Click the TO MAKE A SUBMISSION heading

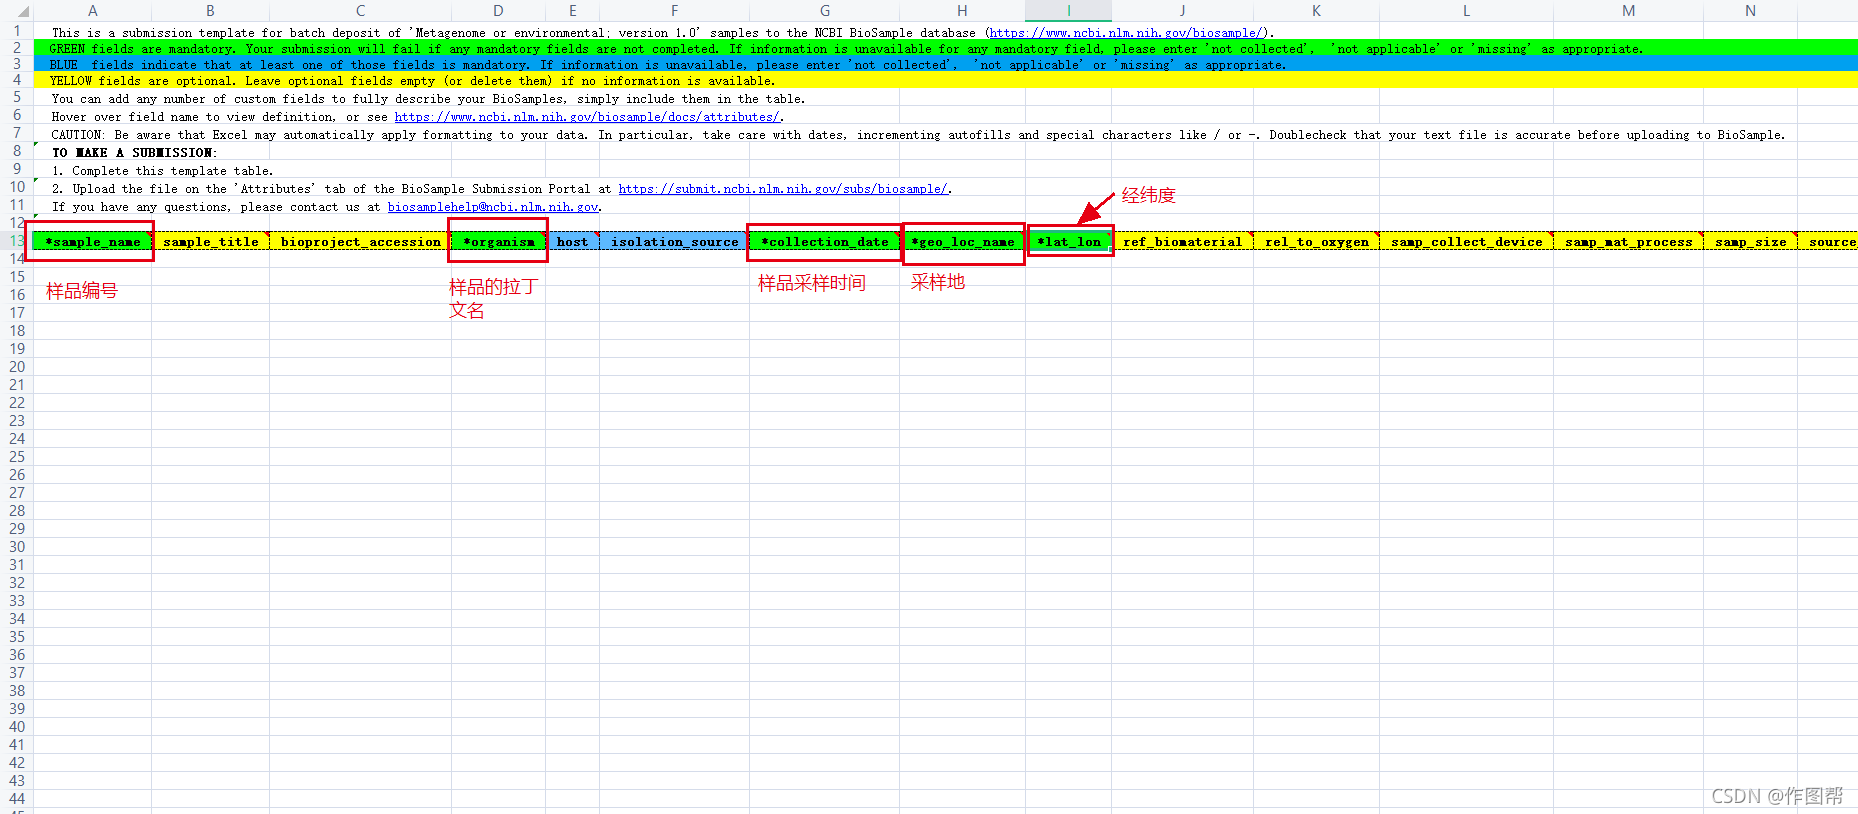click(x=135, y=153)
